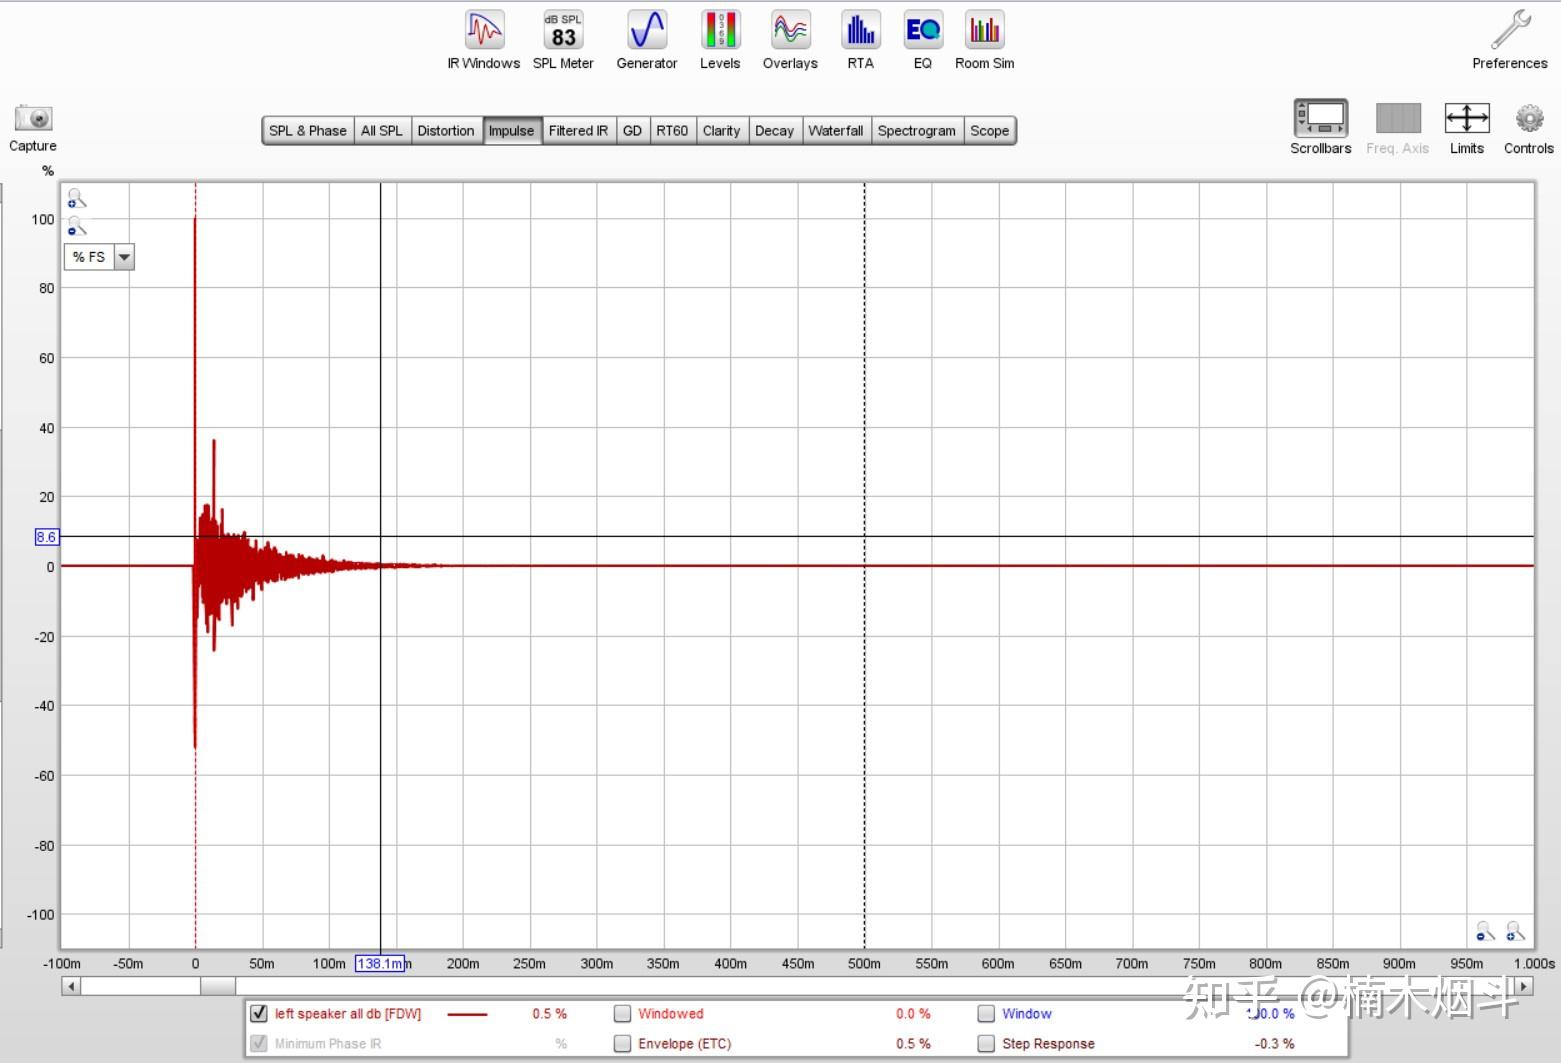Viewport: 1561px width, 1063px height.
Task: Open the RTA analyzer
Action: (860, 40)
